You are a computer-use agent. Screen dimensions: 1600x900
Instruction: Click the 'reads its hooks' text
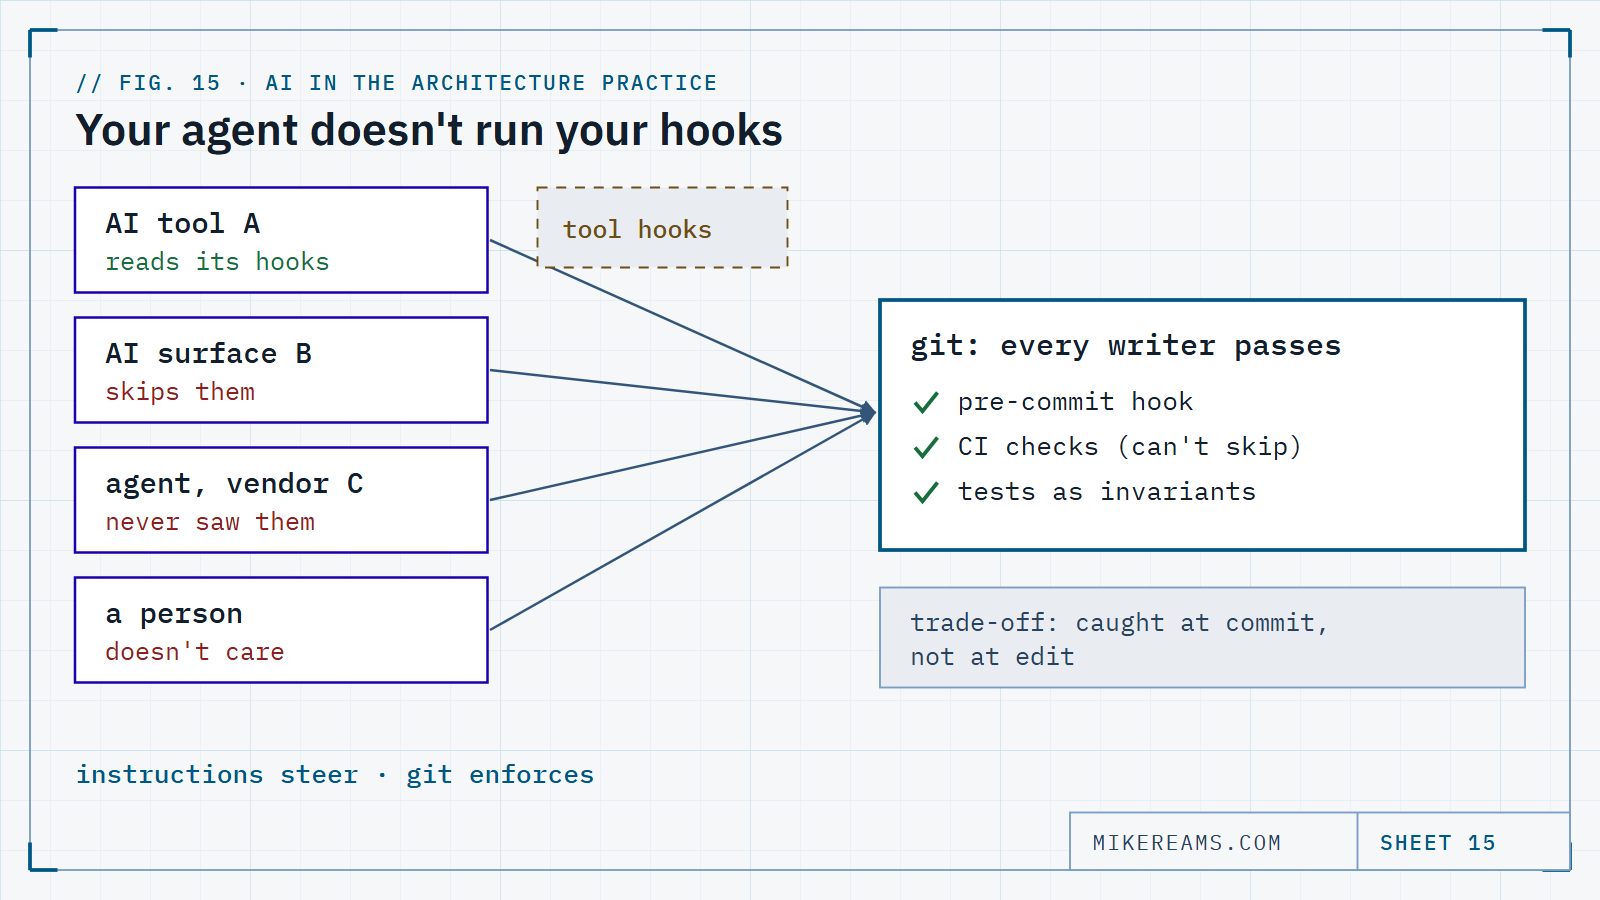point(217,262)
